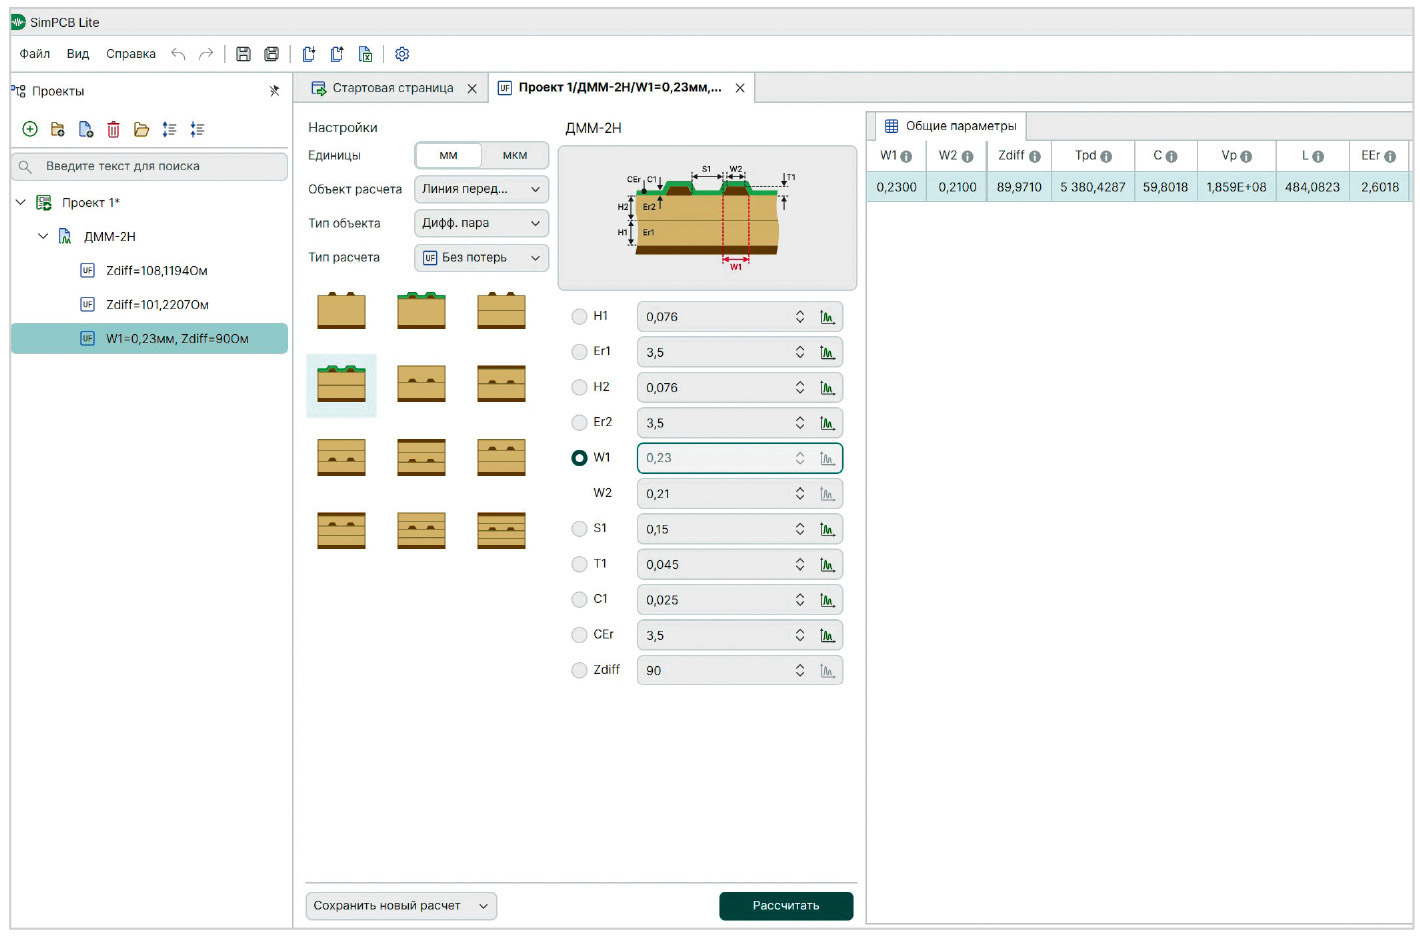Click the green add project icon

tap(30, 129)
